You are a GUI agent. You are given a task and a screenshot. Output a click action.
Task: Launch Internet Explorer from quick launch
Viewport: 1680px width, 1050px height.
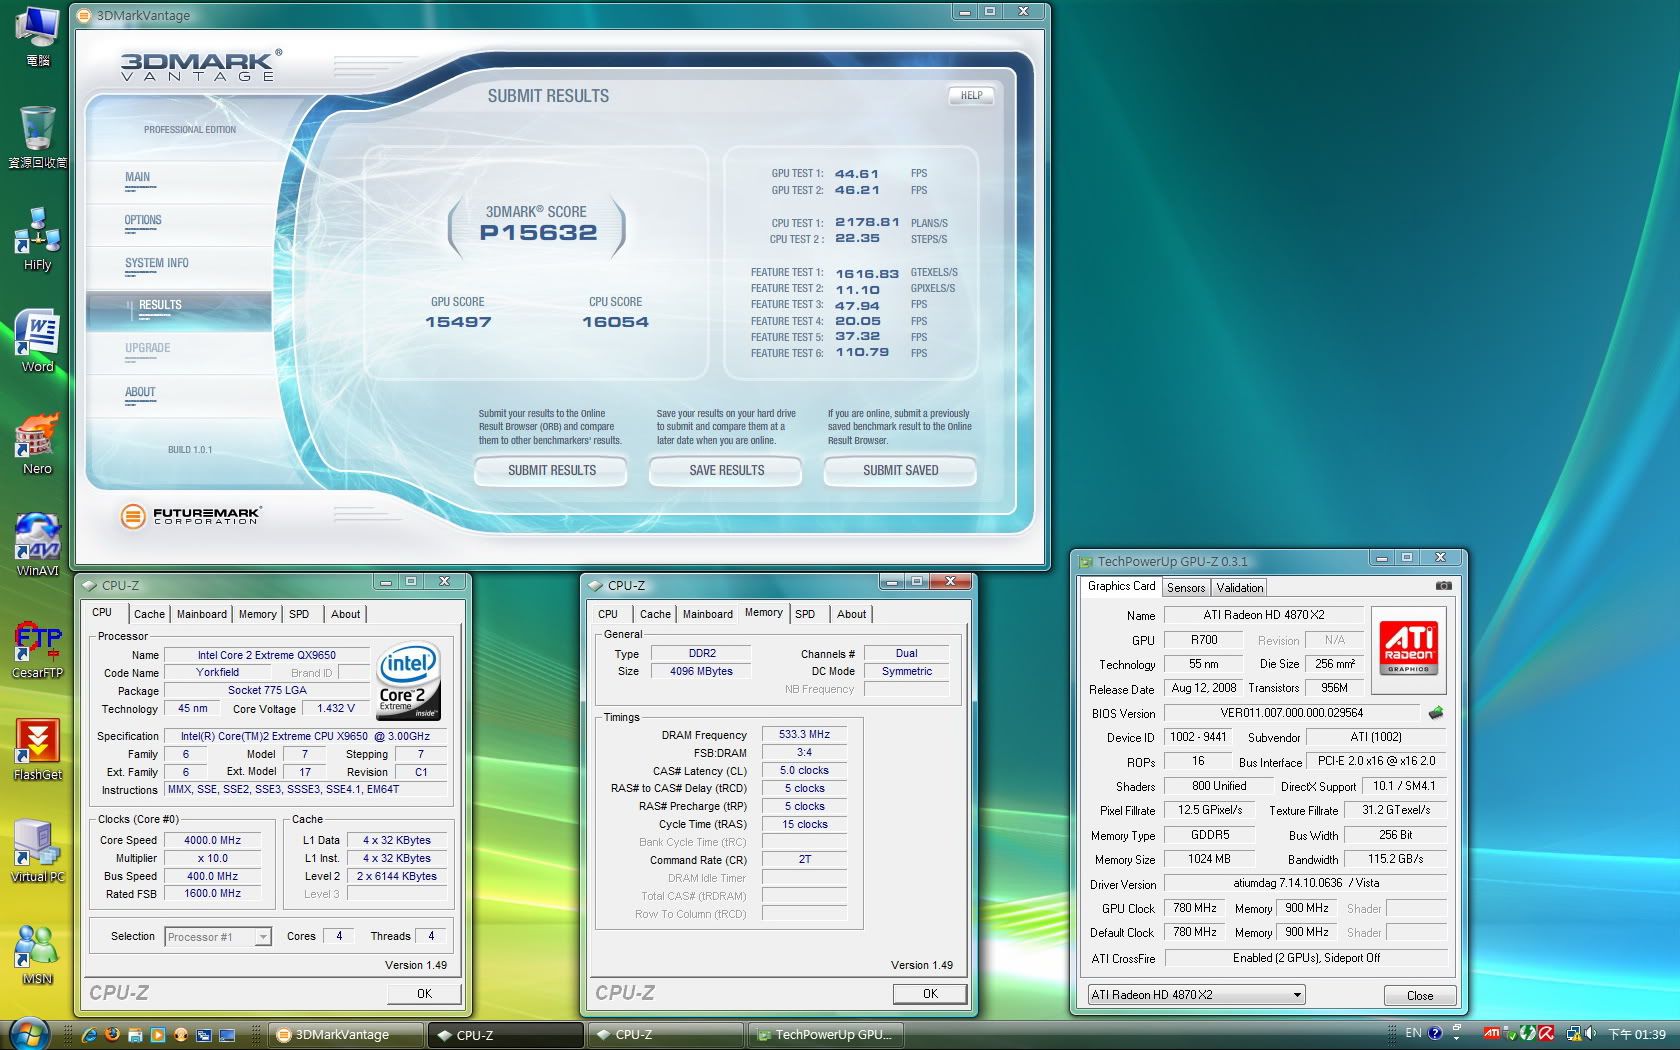(x=89, y=1035)
